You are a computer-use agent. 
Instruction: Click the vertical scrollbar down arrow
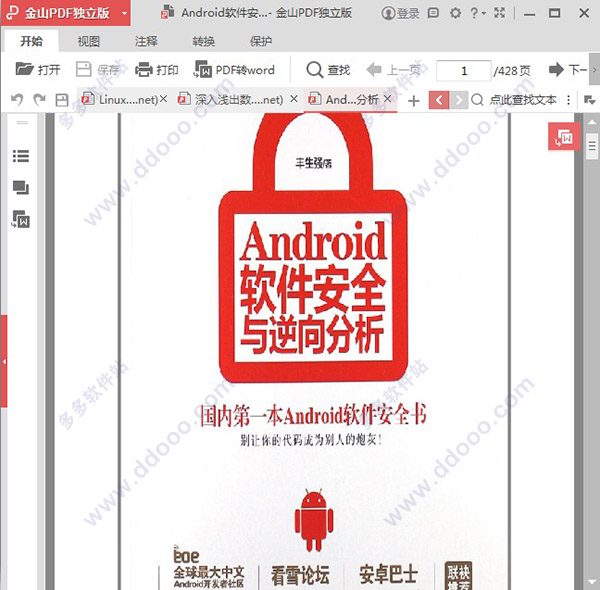592,582
